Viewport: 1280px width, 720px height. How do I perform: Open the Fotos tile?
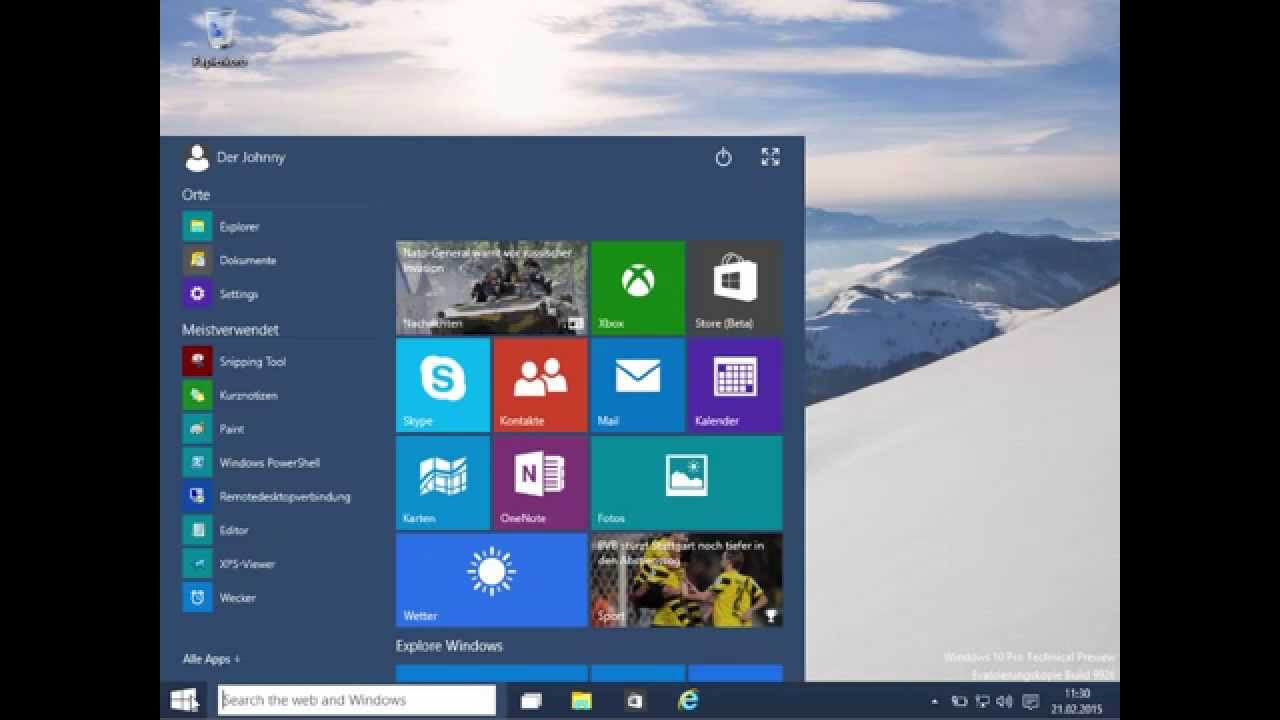point(686,482)
